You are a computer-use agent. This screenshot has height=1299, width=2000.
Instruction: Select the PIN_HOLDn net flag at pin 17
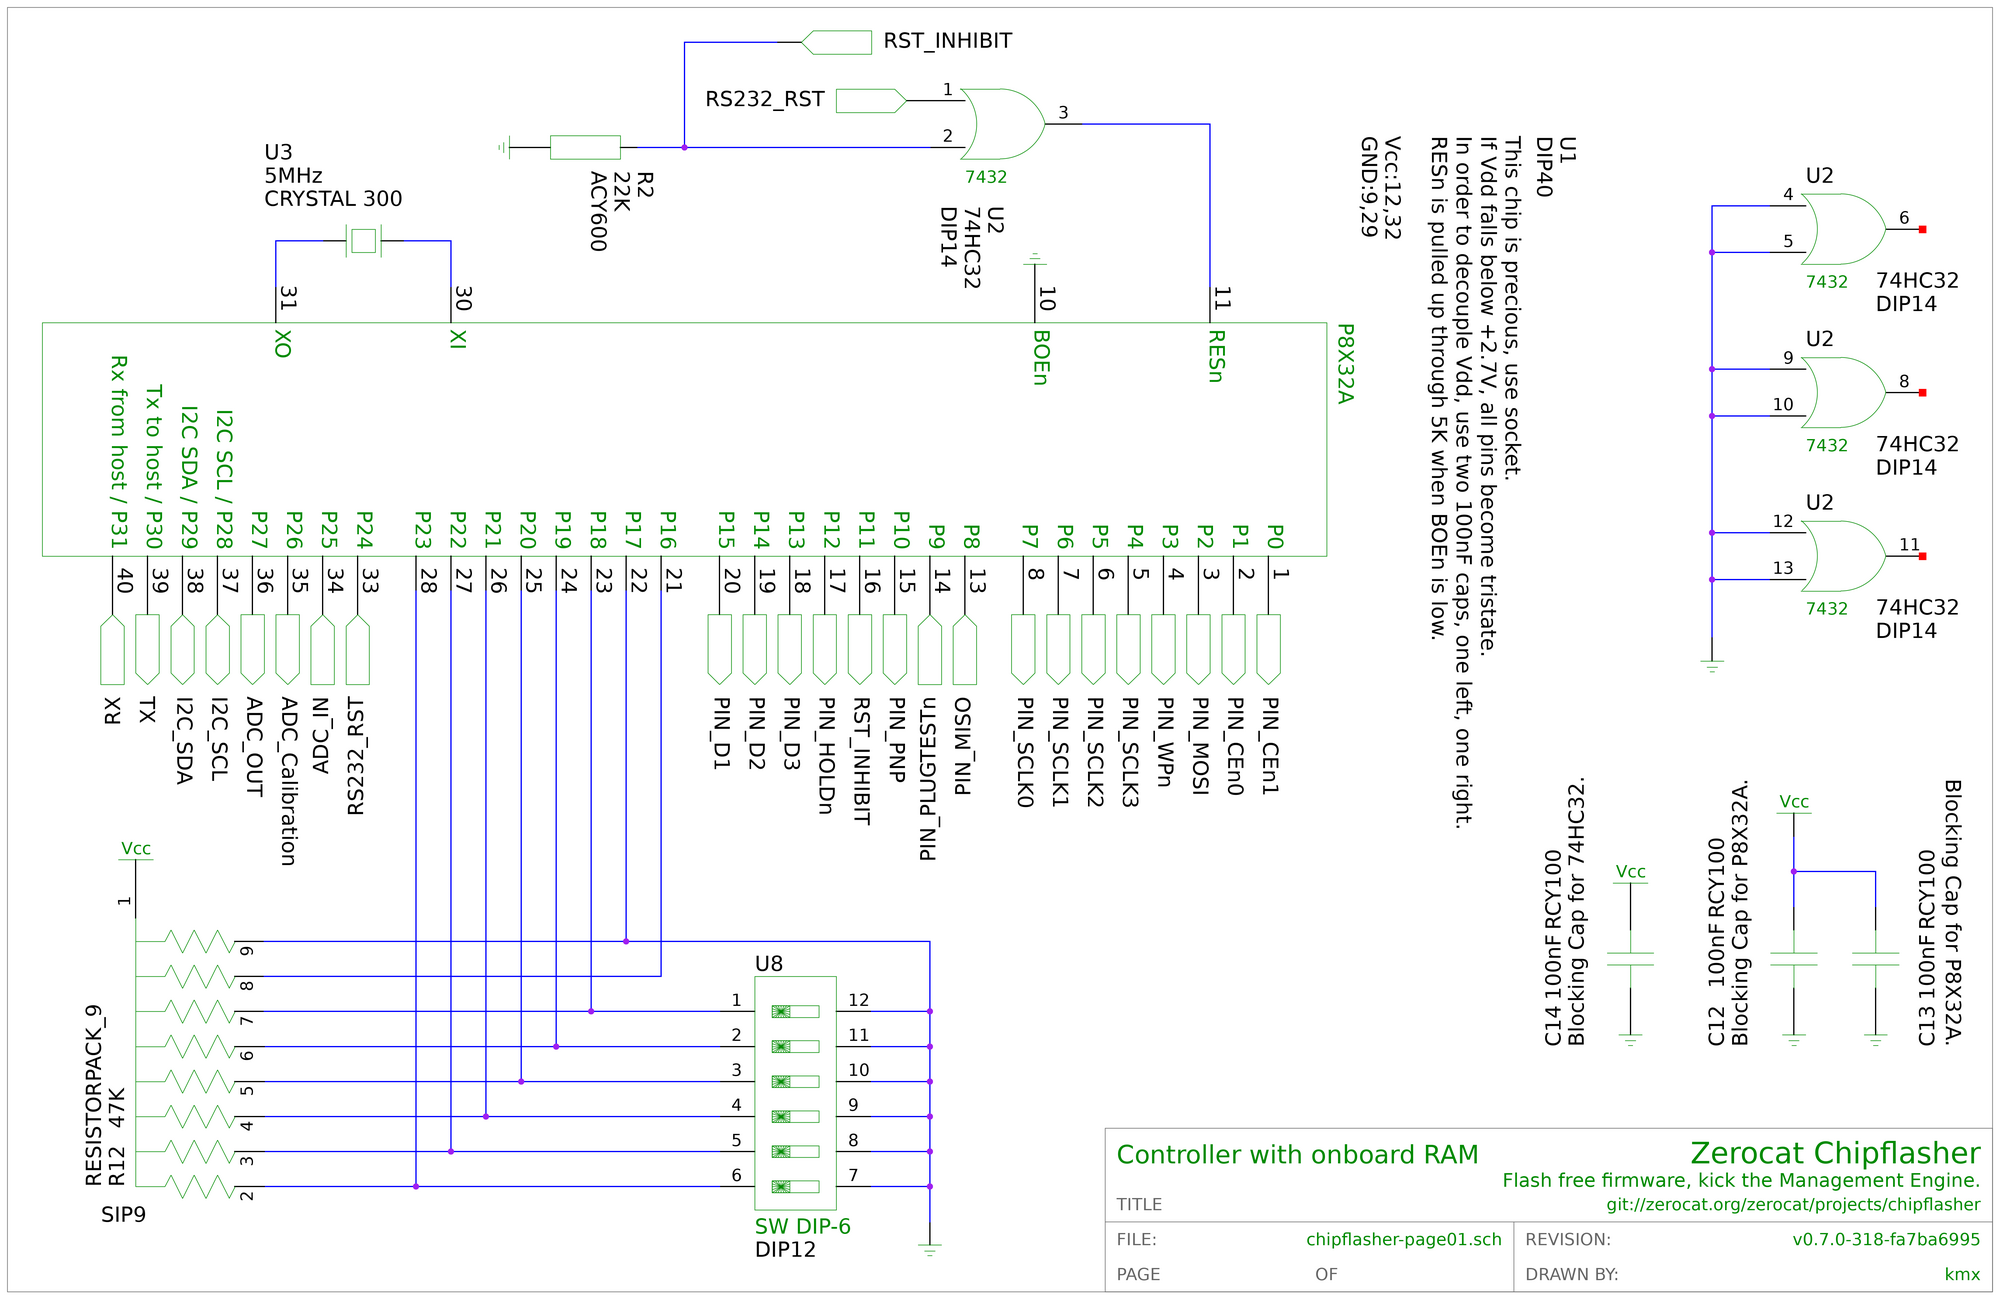[x=825, y=650]
